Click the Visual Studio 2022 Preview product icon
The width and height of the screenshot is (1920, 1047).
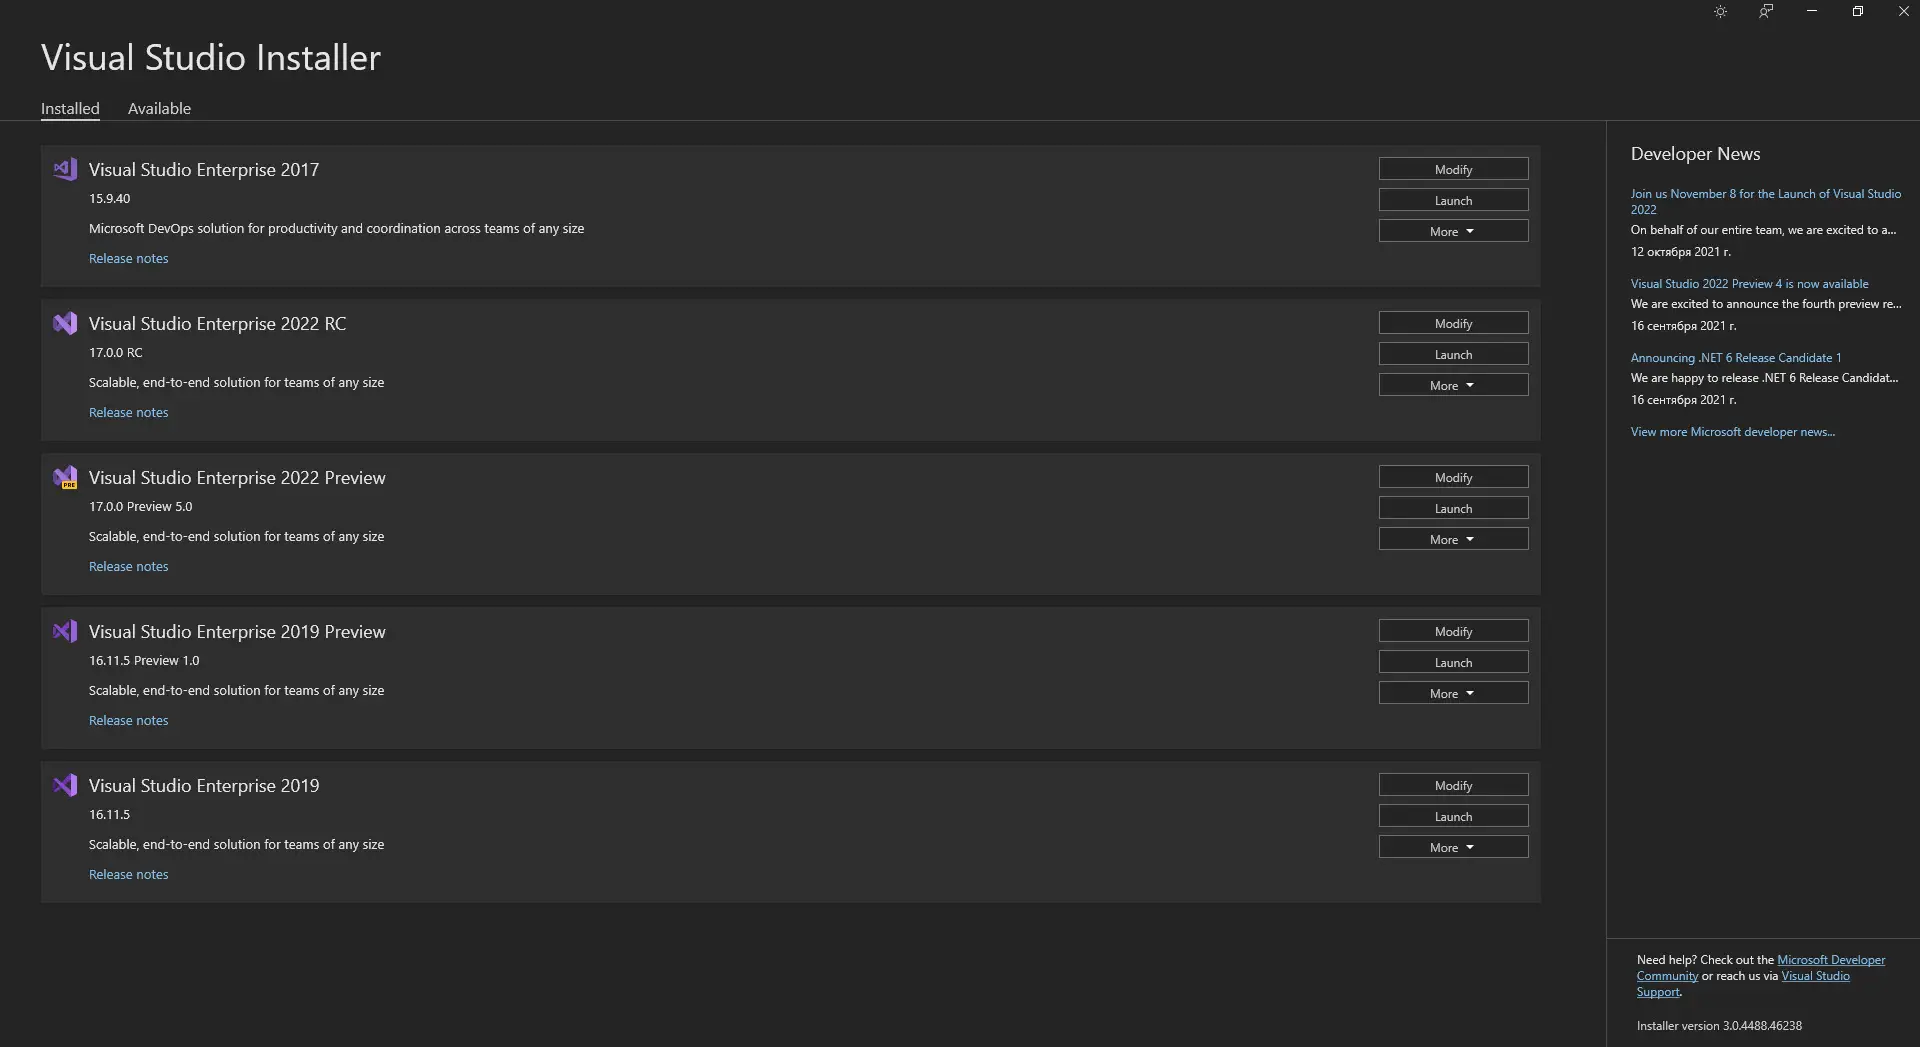click(65, 477)
